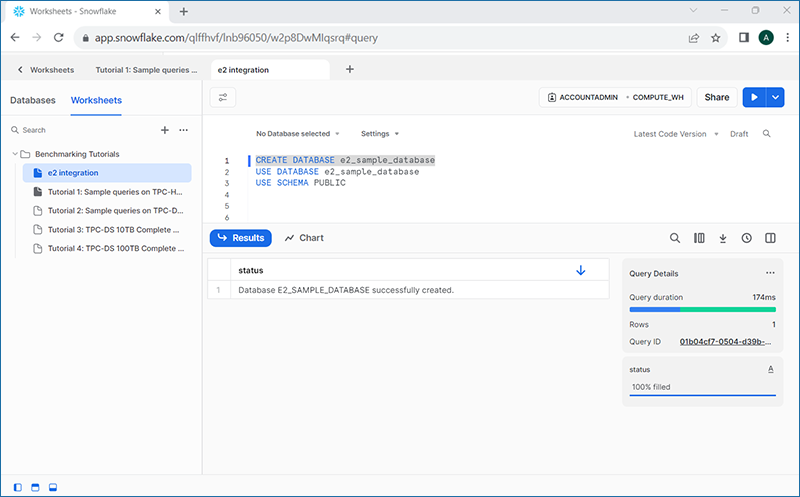This screenshot has height=497, width=800.
Task: Share this page via browser icon
Action: [694, 38]
